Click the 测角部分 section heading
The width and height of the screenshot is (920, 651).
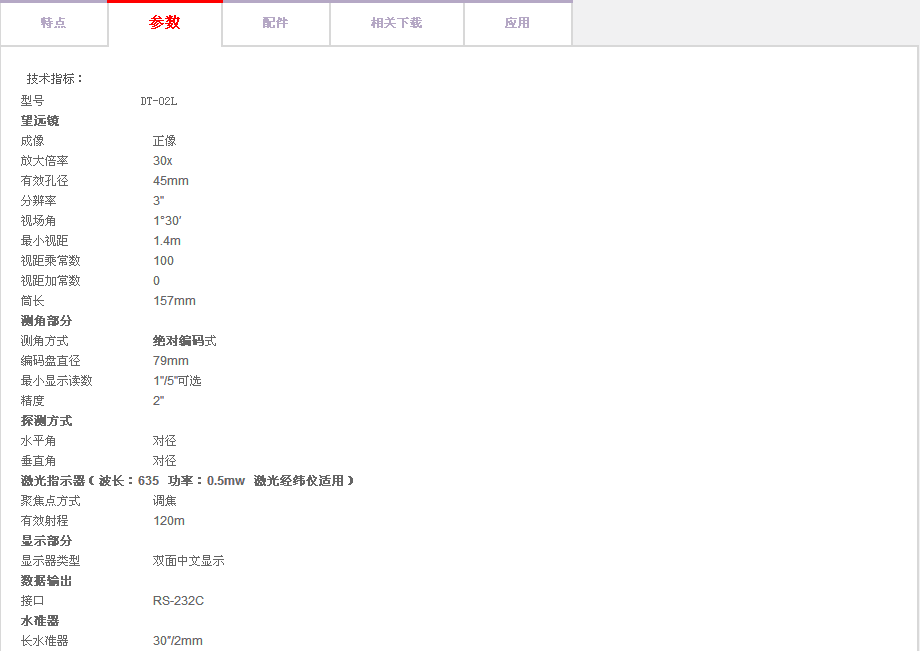[46, 321]
